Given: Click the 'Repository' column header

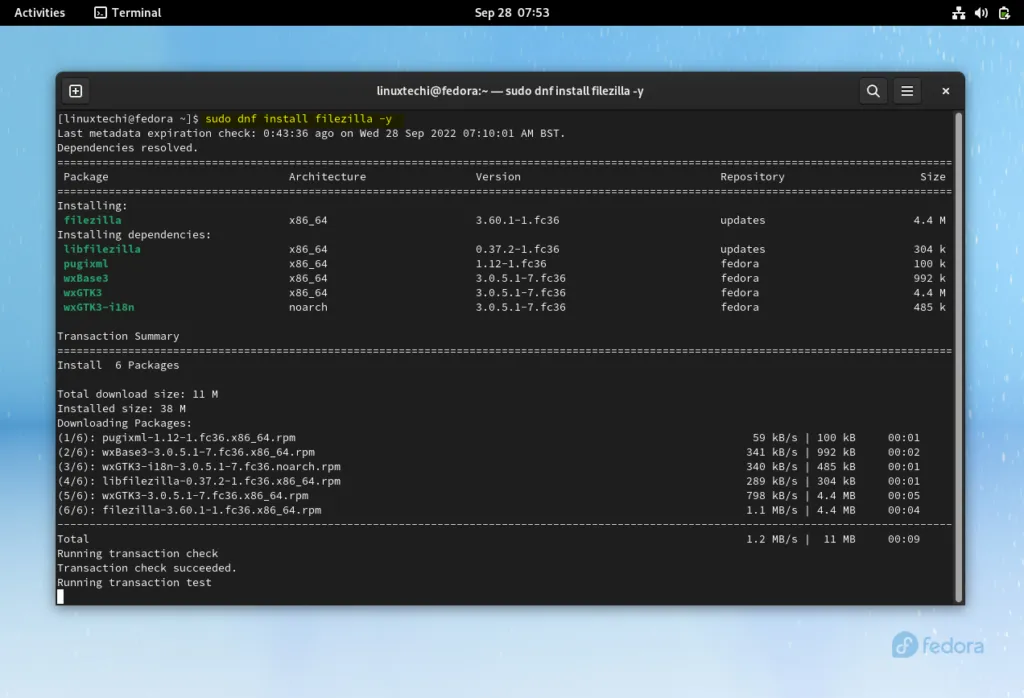Looking at the screenshot, I should click(x=752, y=176).
